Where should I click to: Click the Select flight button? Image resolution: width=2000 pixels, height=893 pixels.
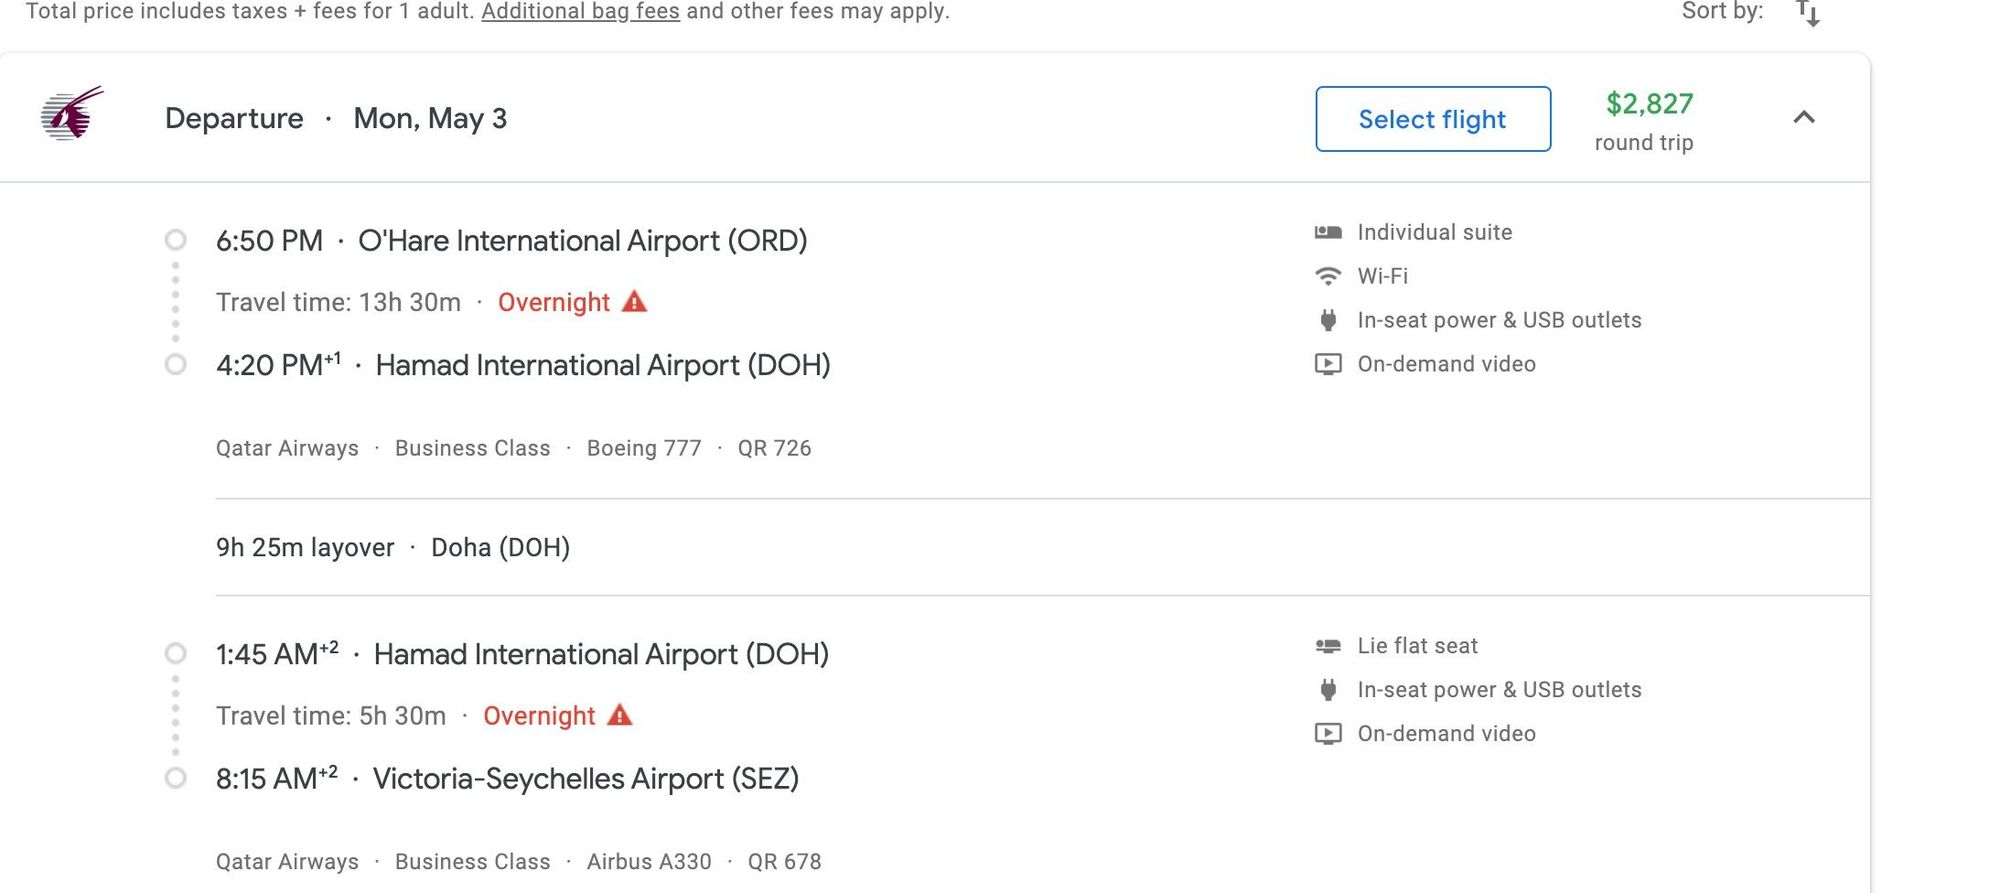tap(1433, 119)
